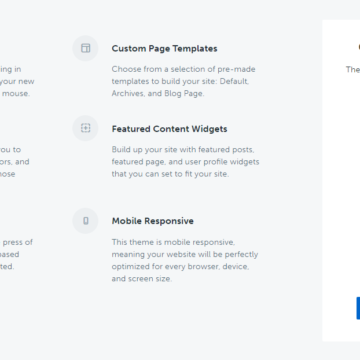Click the 'that you can set to fit' line

click(170, 174)
